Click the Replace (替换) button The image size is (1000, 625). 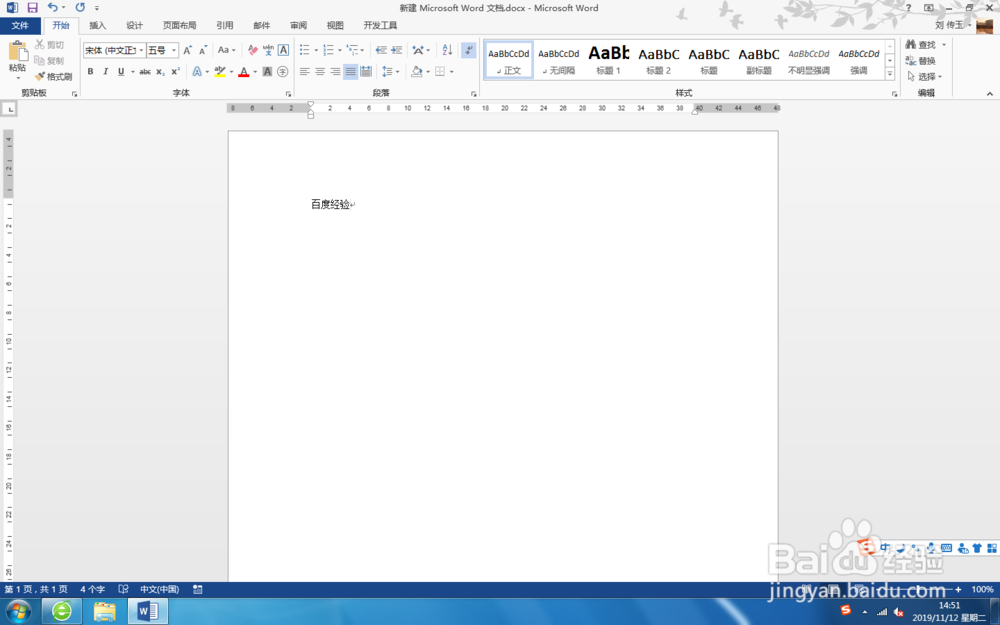[920, 61]
